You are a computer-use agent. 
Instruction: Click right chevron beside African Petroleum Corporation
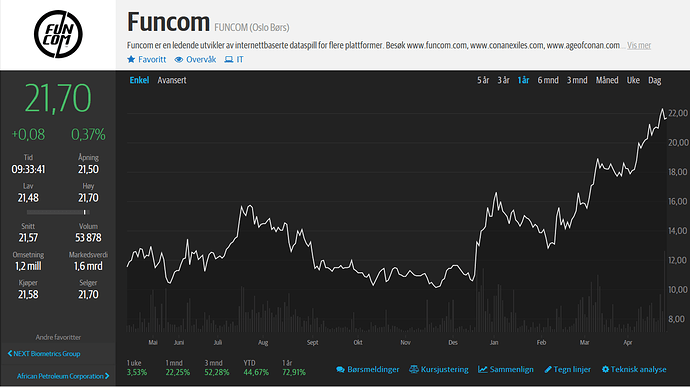pyautogui.click(x=107, y=376)
